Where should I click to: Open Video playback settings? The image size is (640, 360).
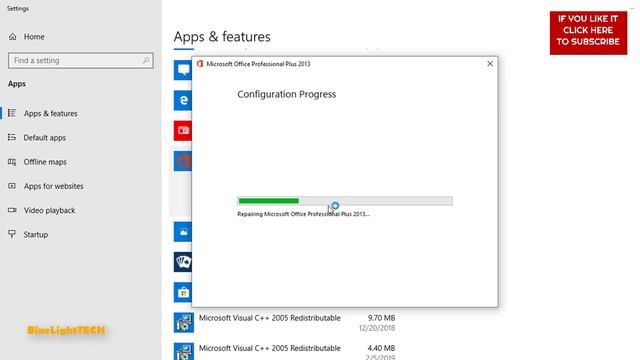[x=49, y=211]
